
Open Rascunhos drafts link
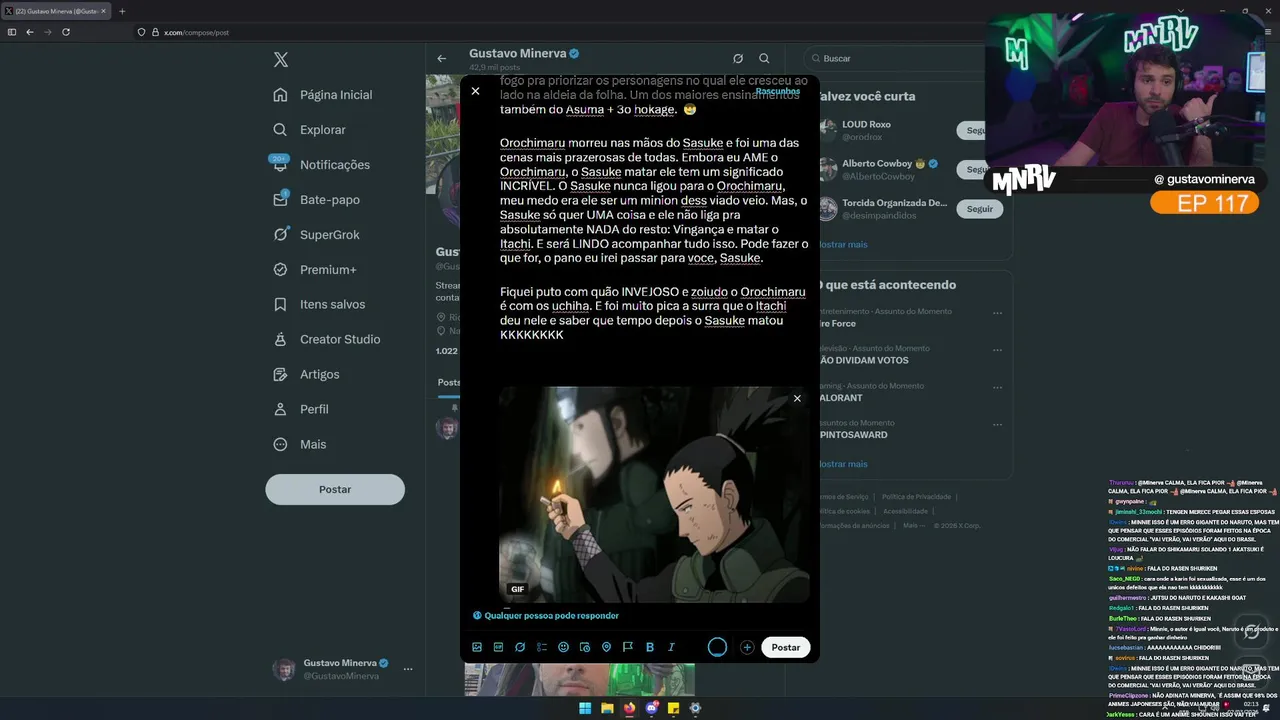pyautogui.click(x=778, y=91)
